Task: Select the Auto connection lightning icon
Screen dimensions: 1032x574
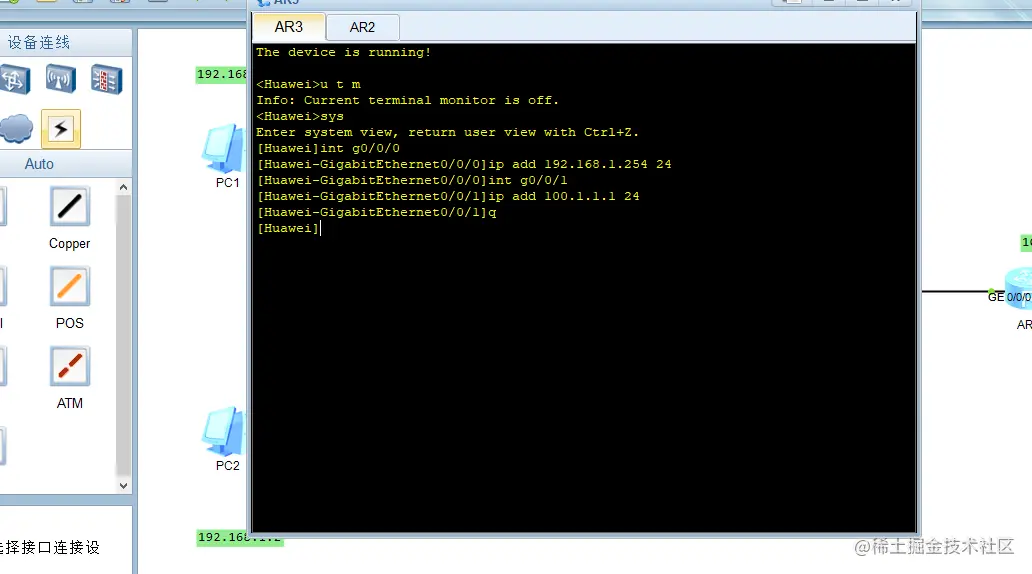Action: pyautogui.click(x=61, y=128)
